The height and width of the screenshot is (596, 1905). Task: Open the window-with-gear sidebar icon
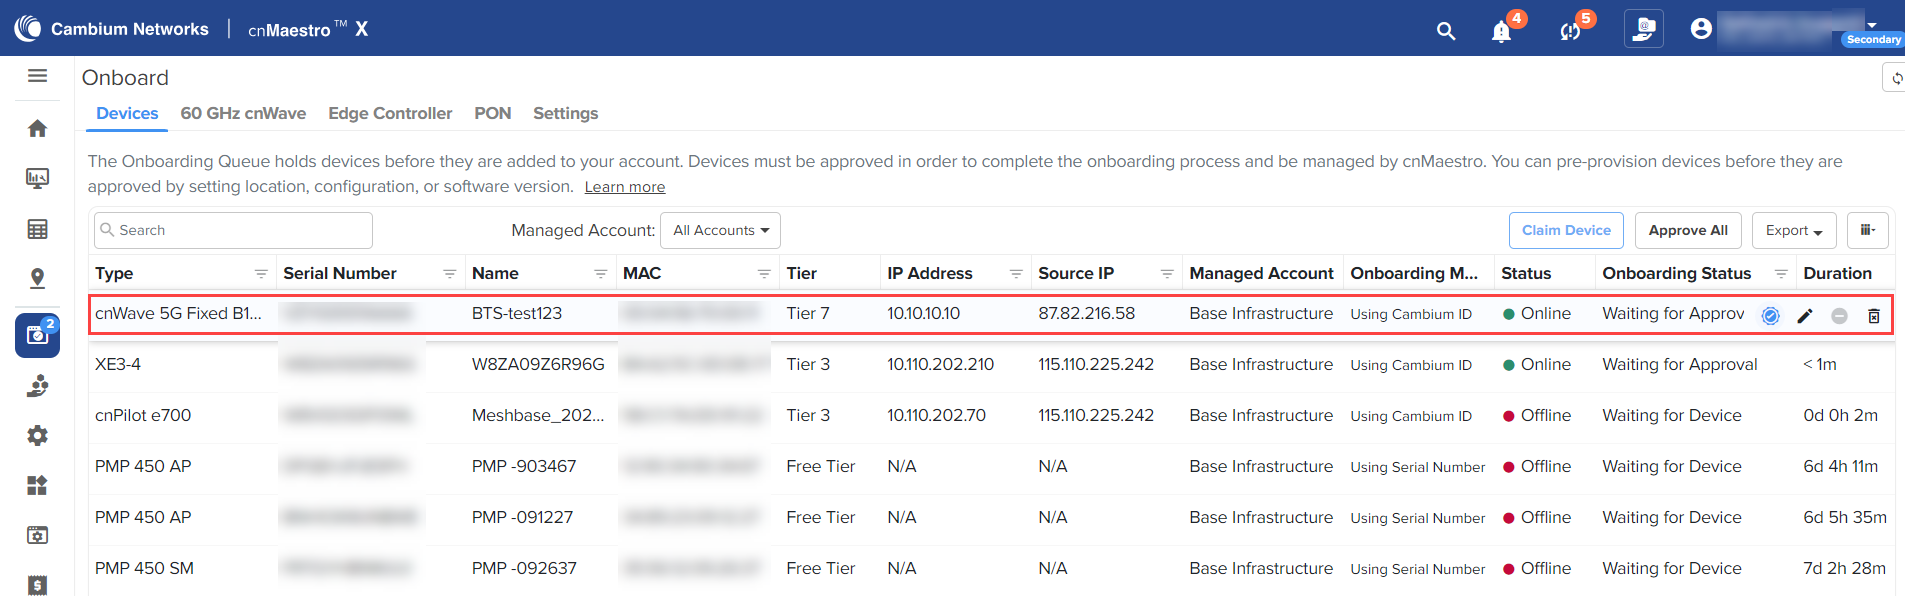coord(37,535)
